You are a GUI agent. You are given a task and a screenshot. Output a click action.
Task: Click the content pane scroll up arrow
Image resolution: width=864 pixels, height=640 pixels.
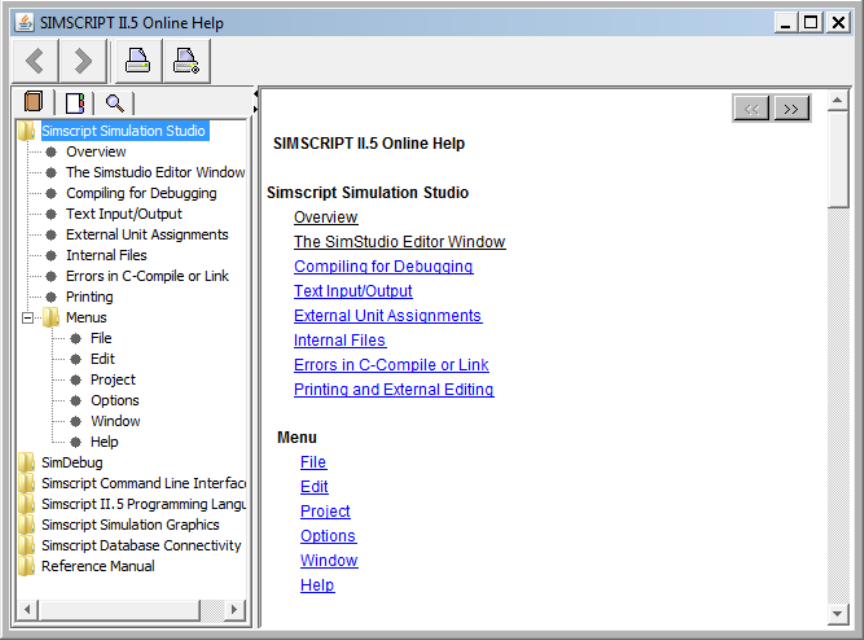(838, 100)
